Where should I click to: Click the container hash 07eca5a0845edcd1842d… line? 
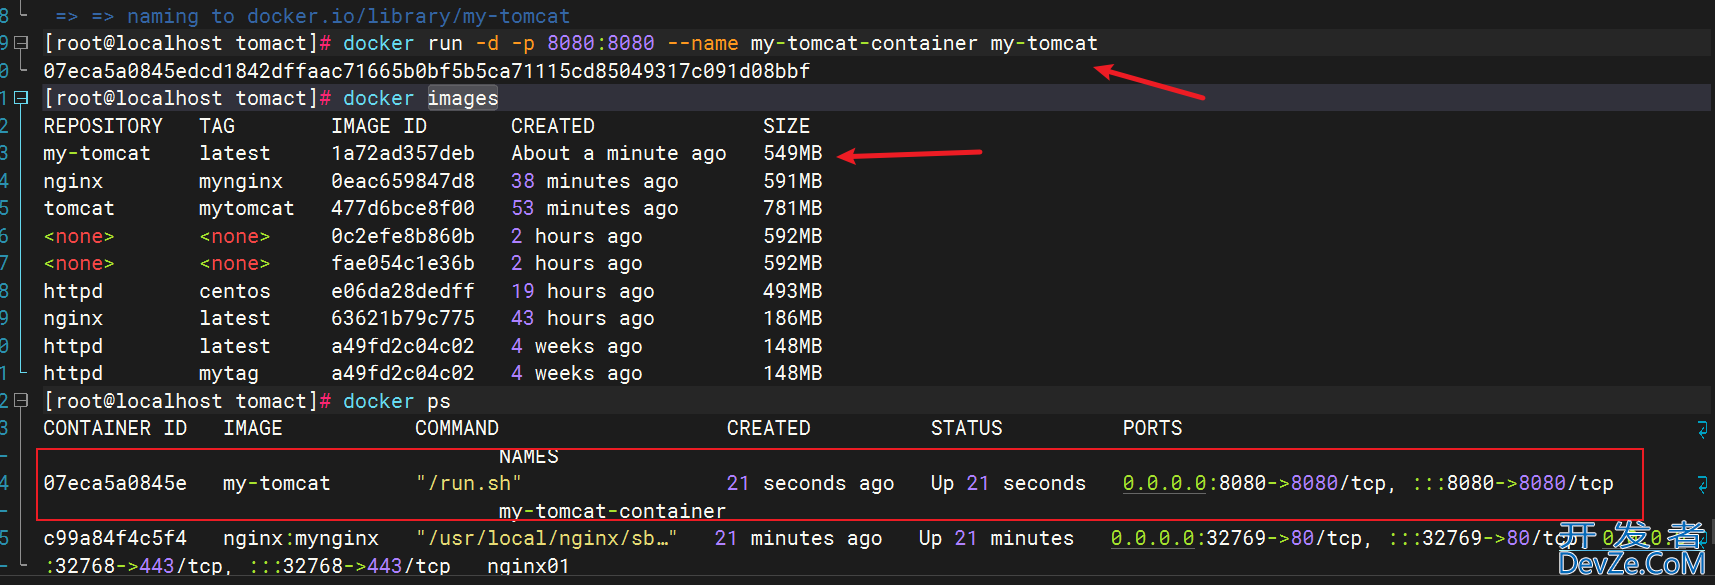point(427,71)
